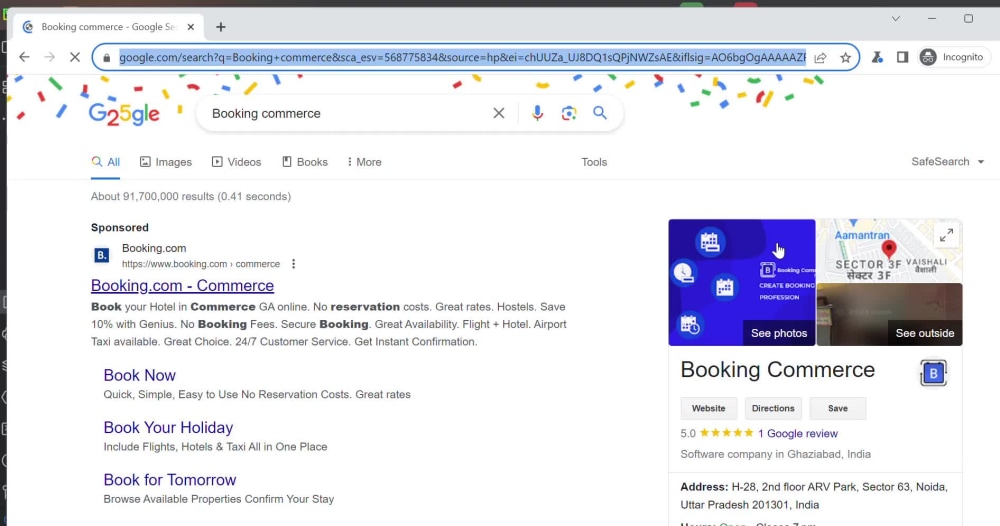Click the Address line in knowledge panel
Image resolution: width=1000 pixels, height=526 pixels.
814,496
